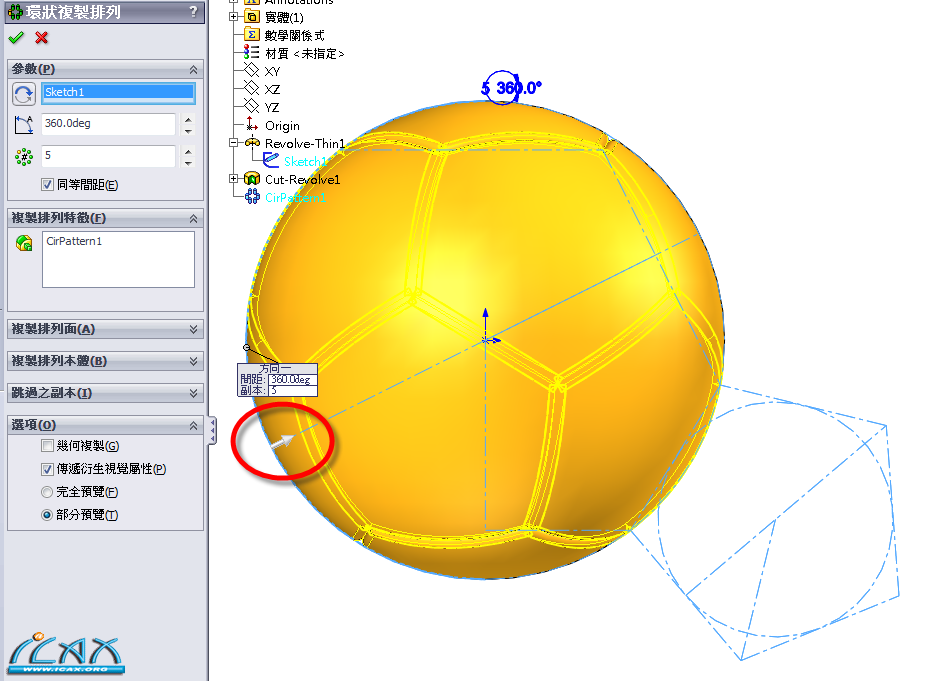Screen dimensions: 935x681
Task: Click the 360.0deg angle input field
Action: [x=109, y=124]
